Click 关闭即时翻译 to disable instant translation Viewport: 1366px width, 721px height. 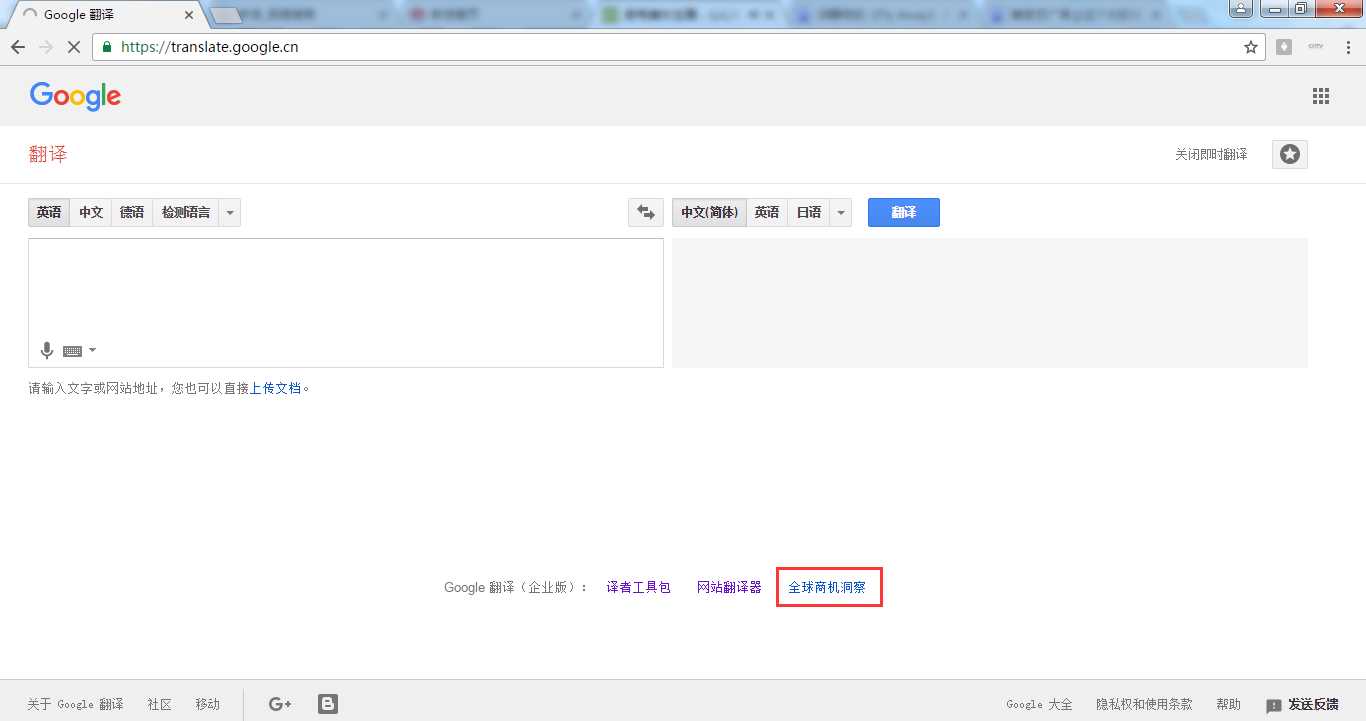pyautogui.click(x=1211, y=154)
